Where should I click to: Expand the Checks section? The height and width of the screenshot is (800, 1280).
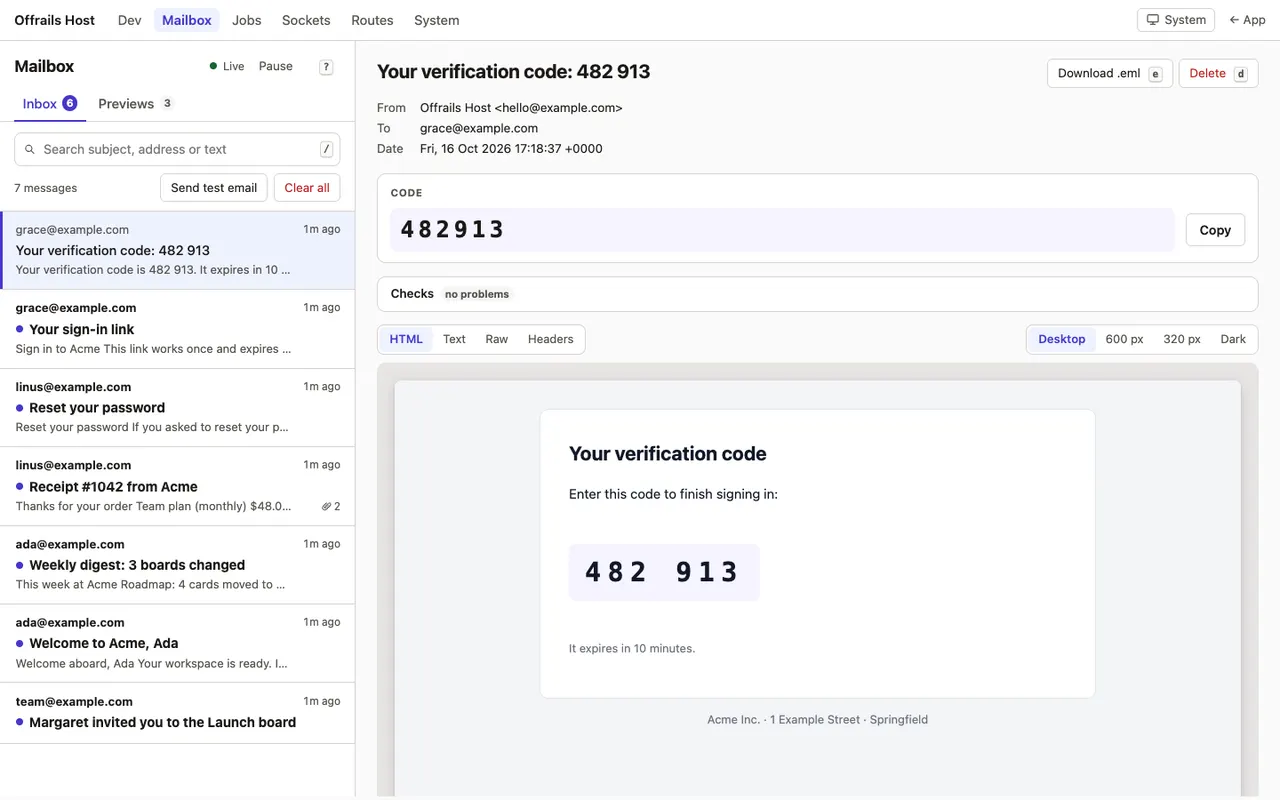click(x=817, y=294)
